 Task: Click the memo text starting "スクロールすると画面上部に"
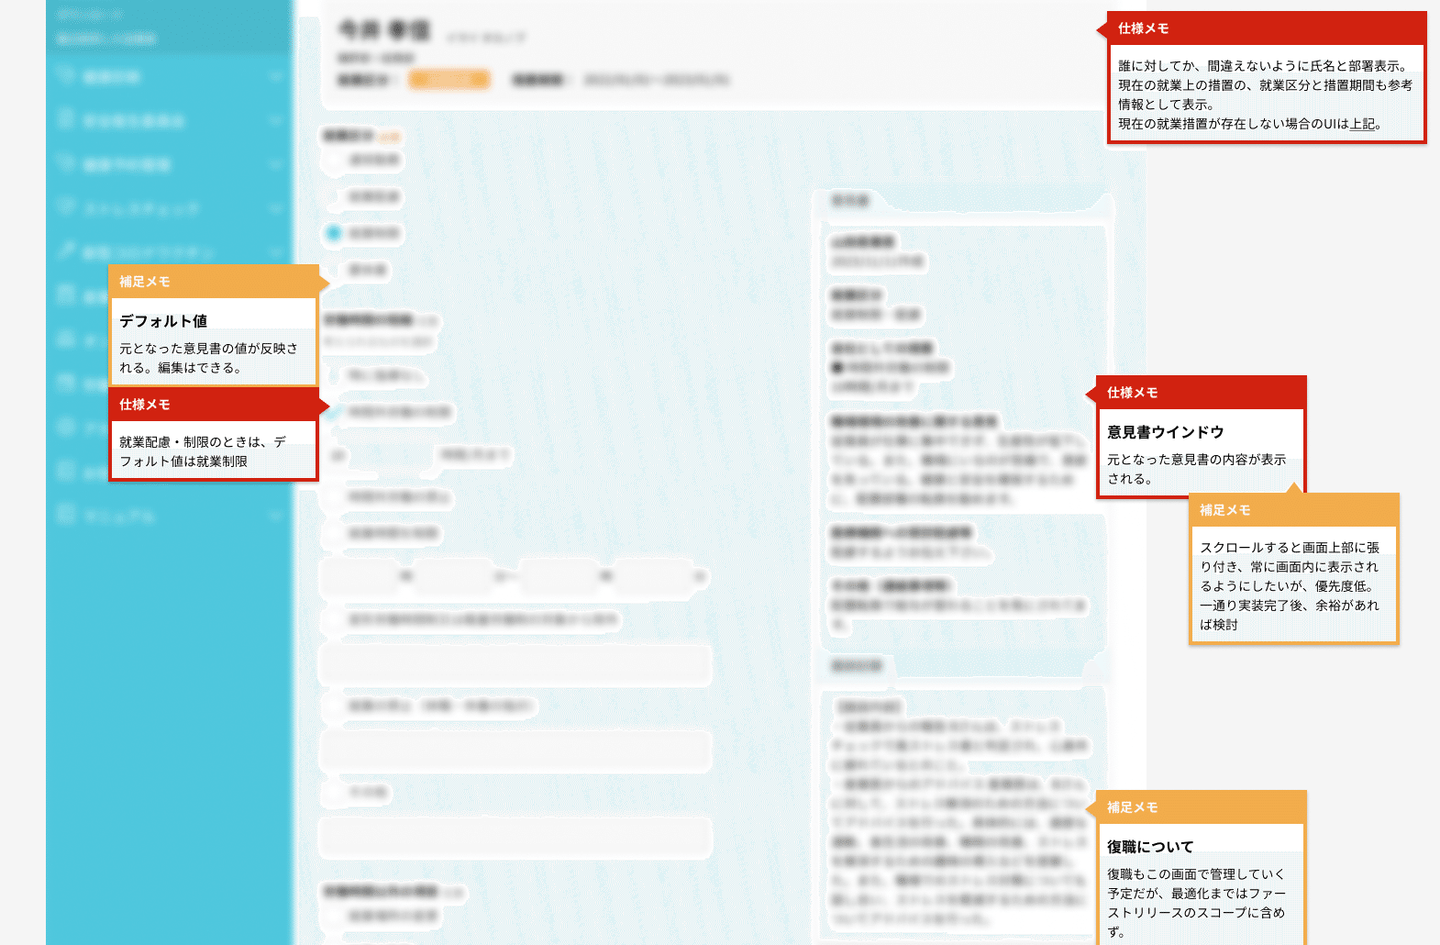point(1291,586)
